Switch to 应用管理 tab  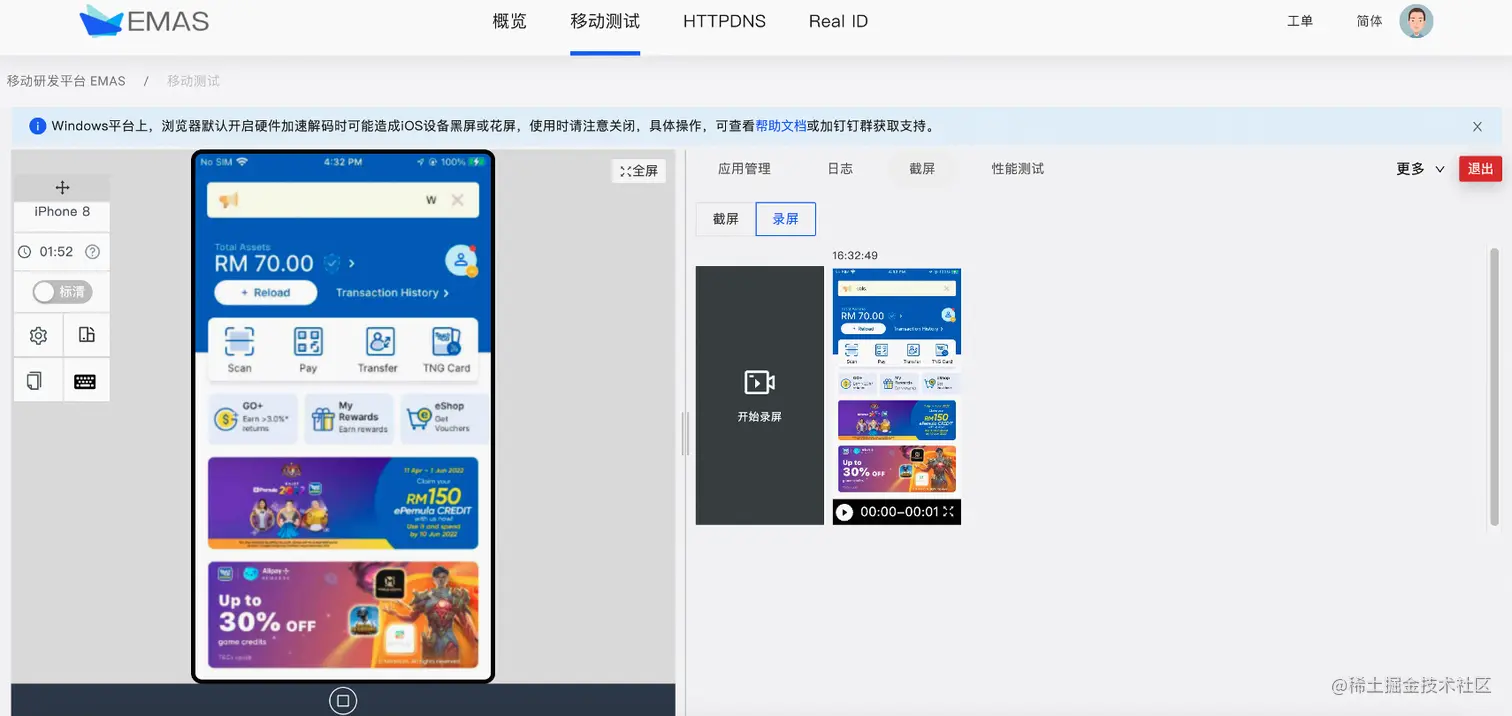point(744,169)
